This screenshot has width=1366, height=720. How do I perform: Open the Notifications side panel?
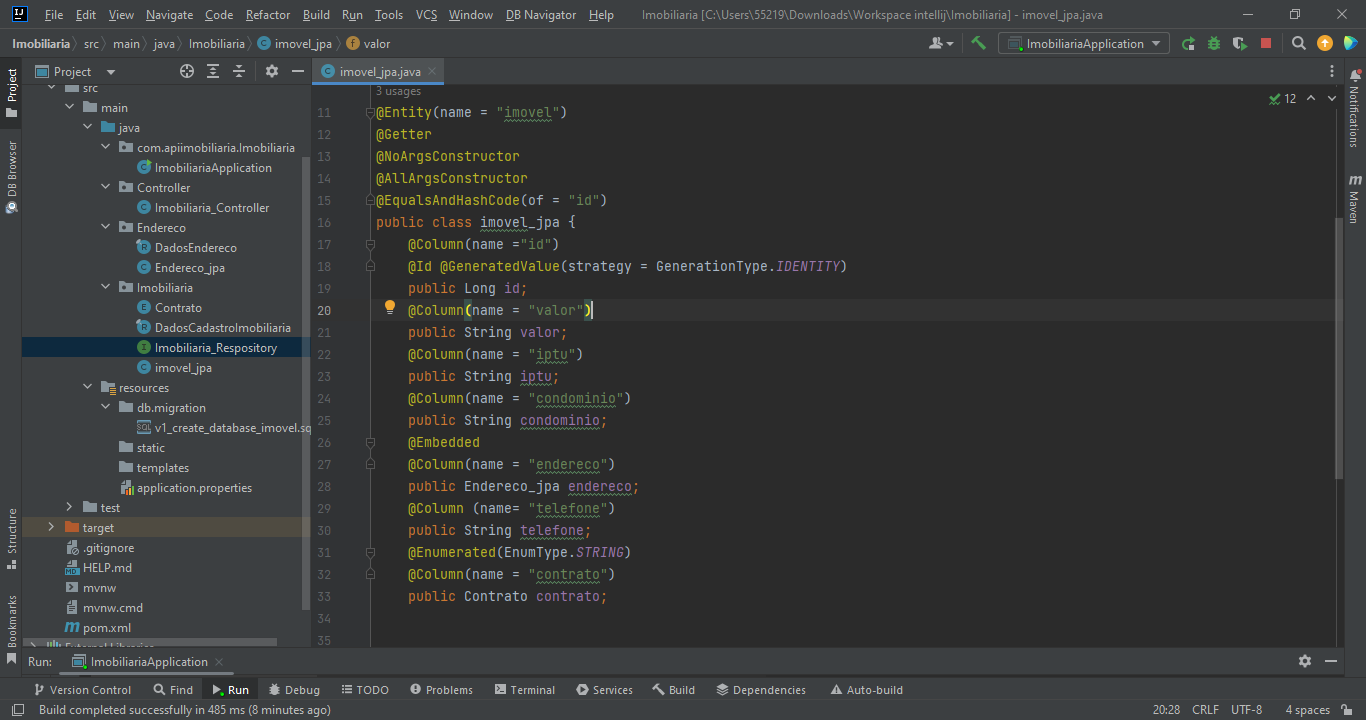1355,110
